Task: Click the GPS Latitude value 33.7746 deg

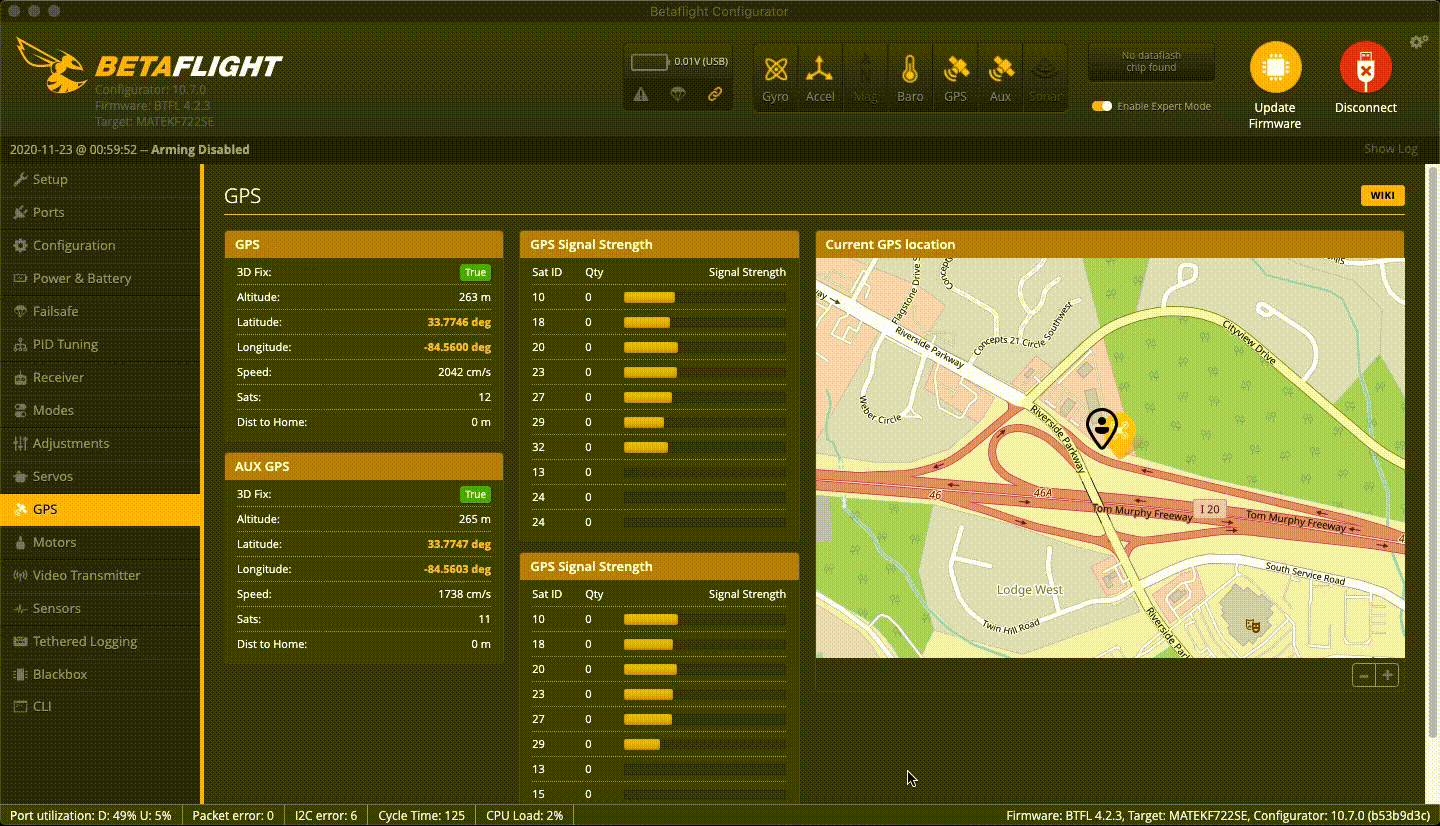Action: [459, 322]
